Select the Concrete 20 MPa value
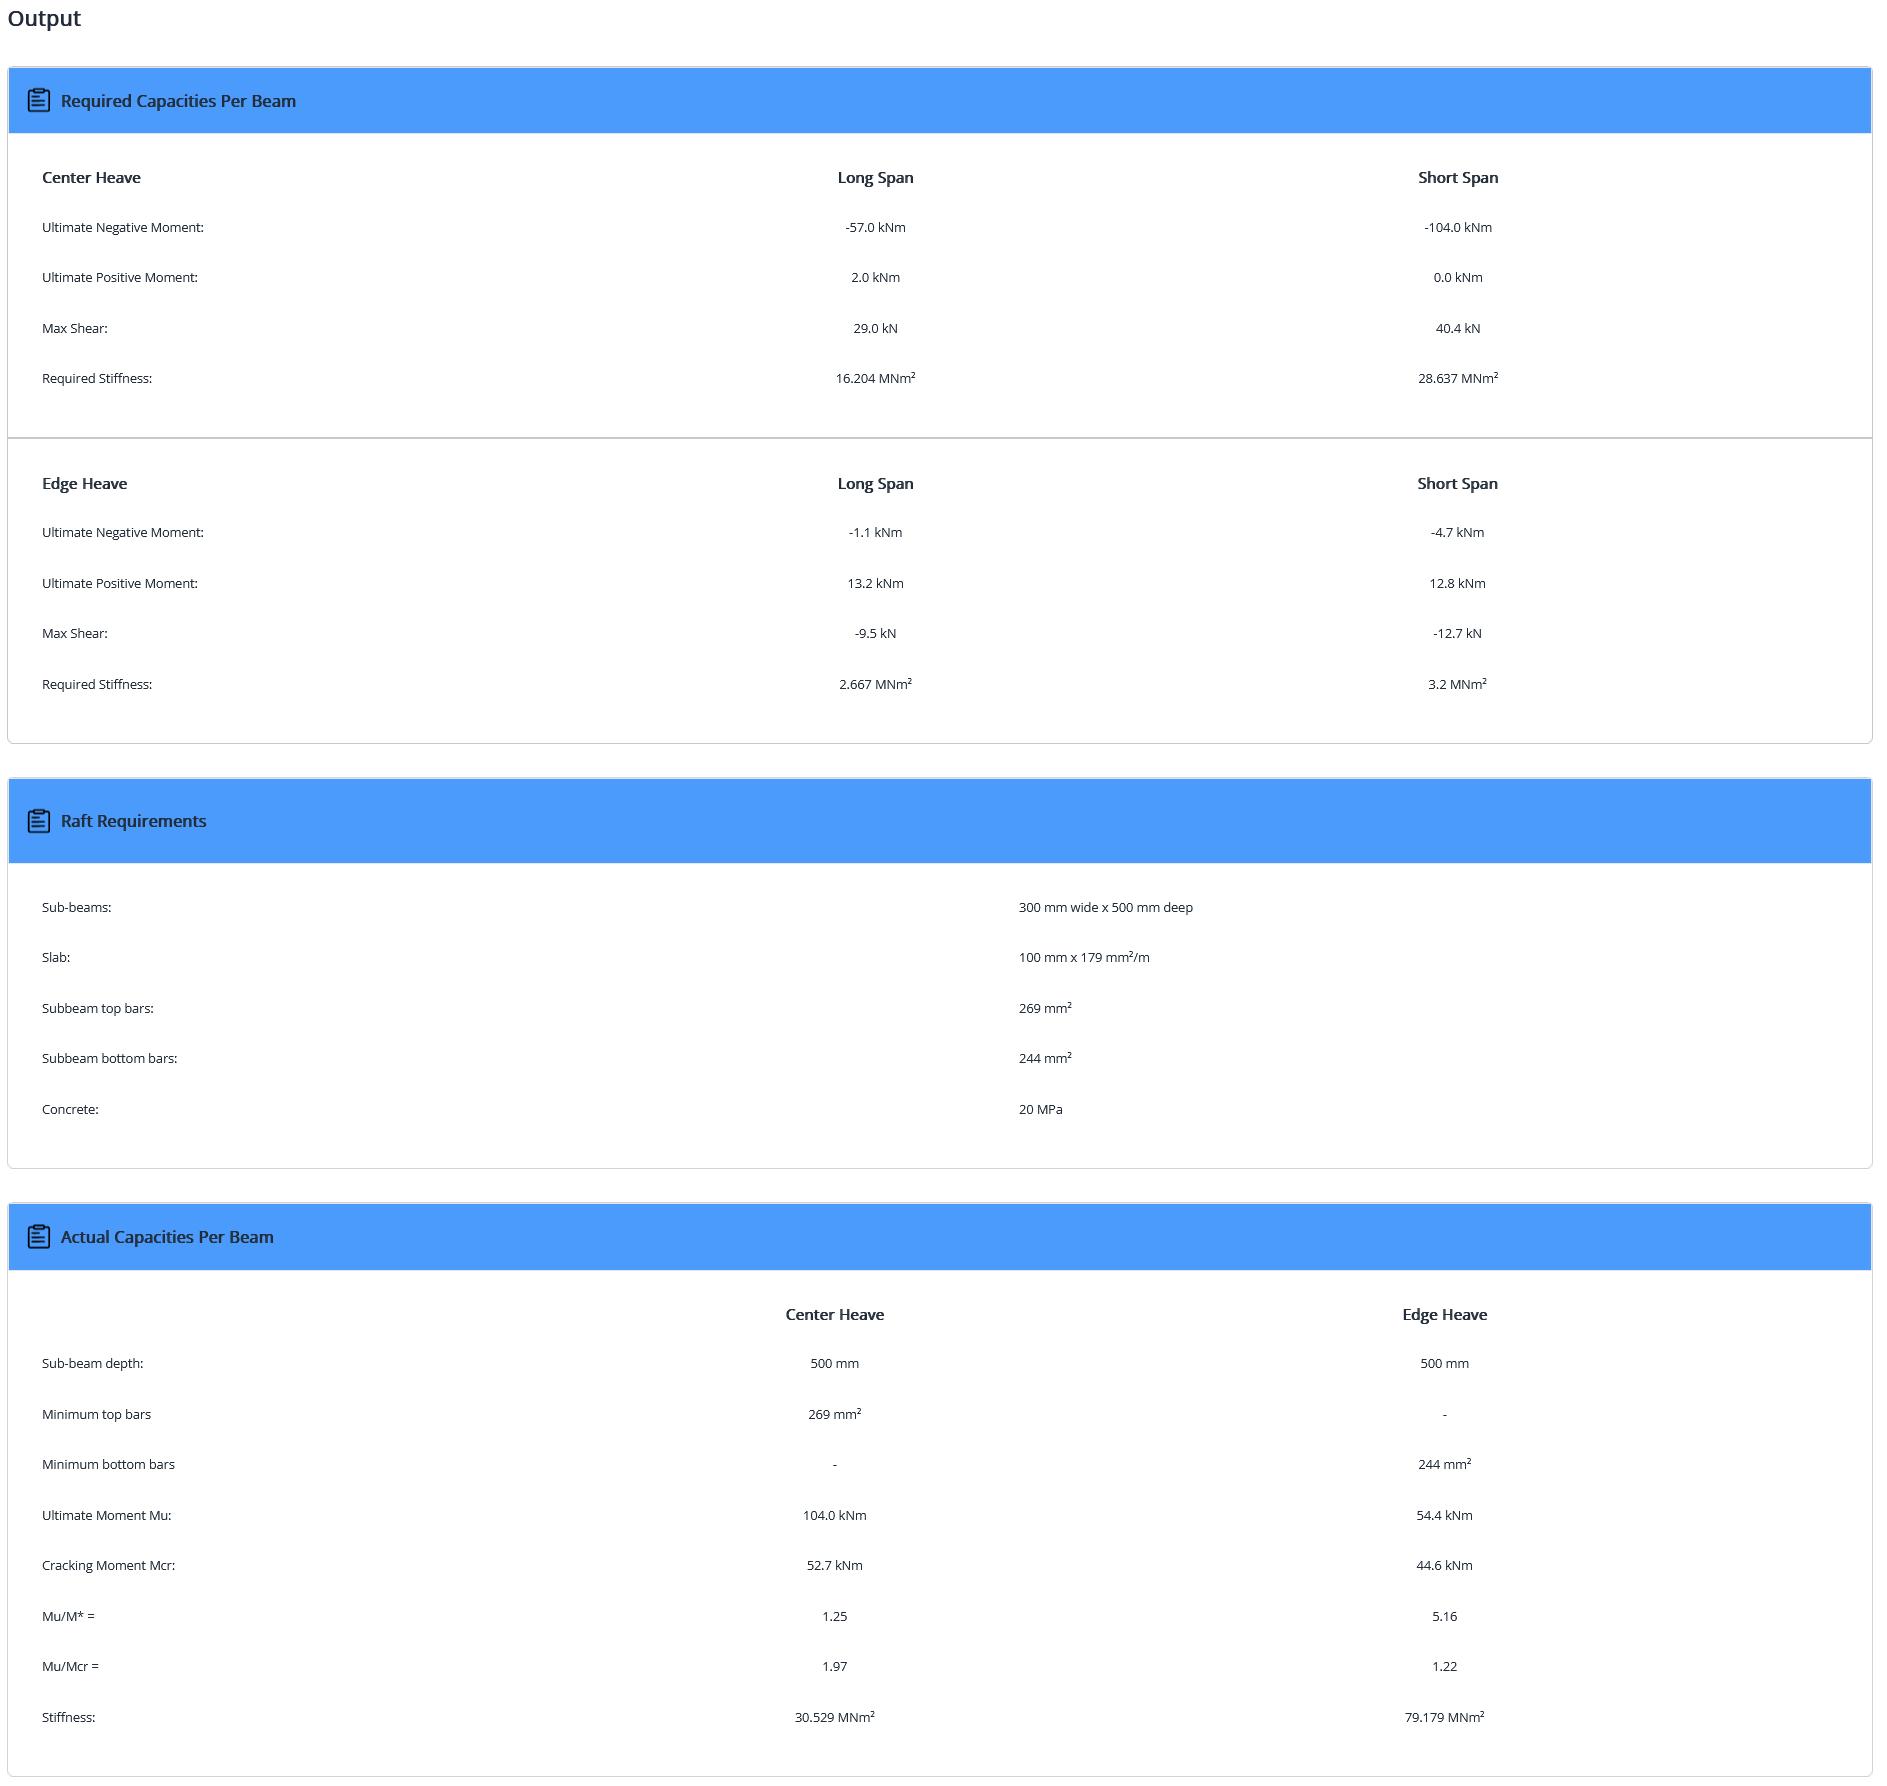The height and width of the screenshot is (1786, 1887). coord(1040,1110)
